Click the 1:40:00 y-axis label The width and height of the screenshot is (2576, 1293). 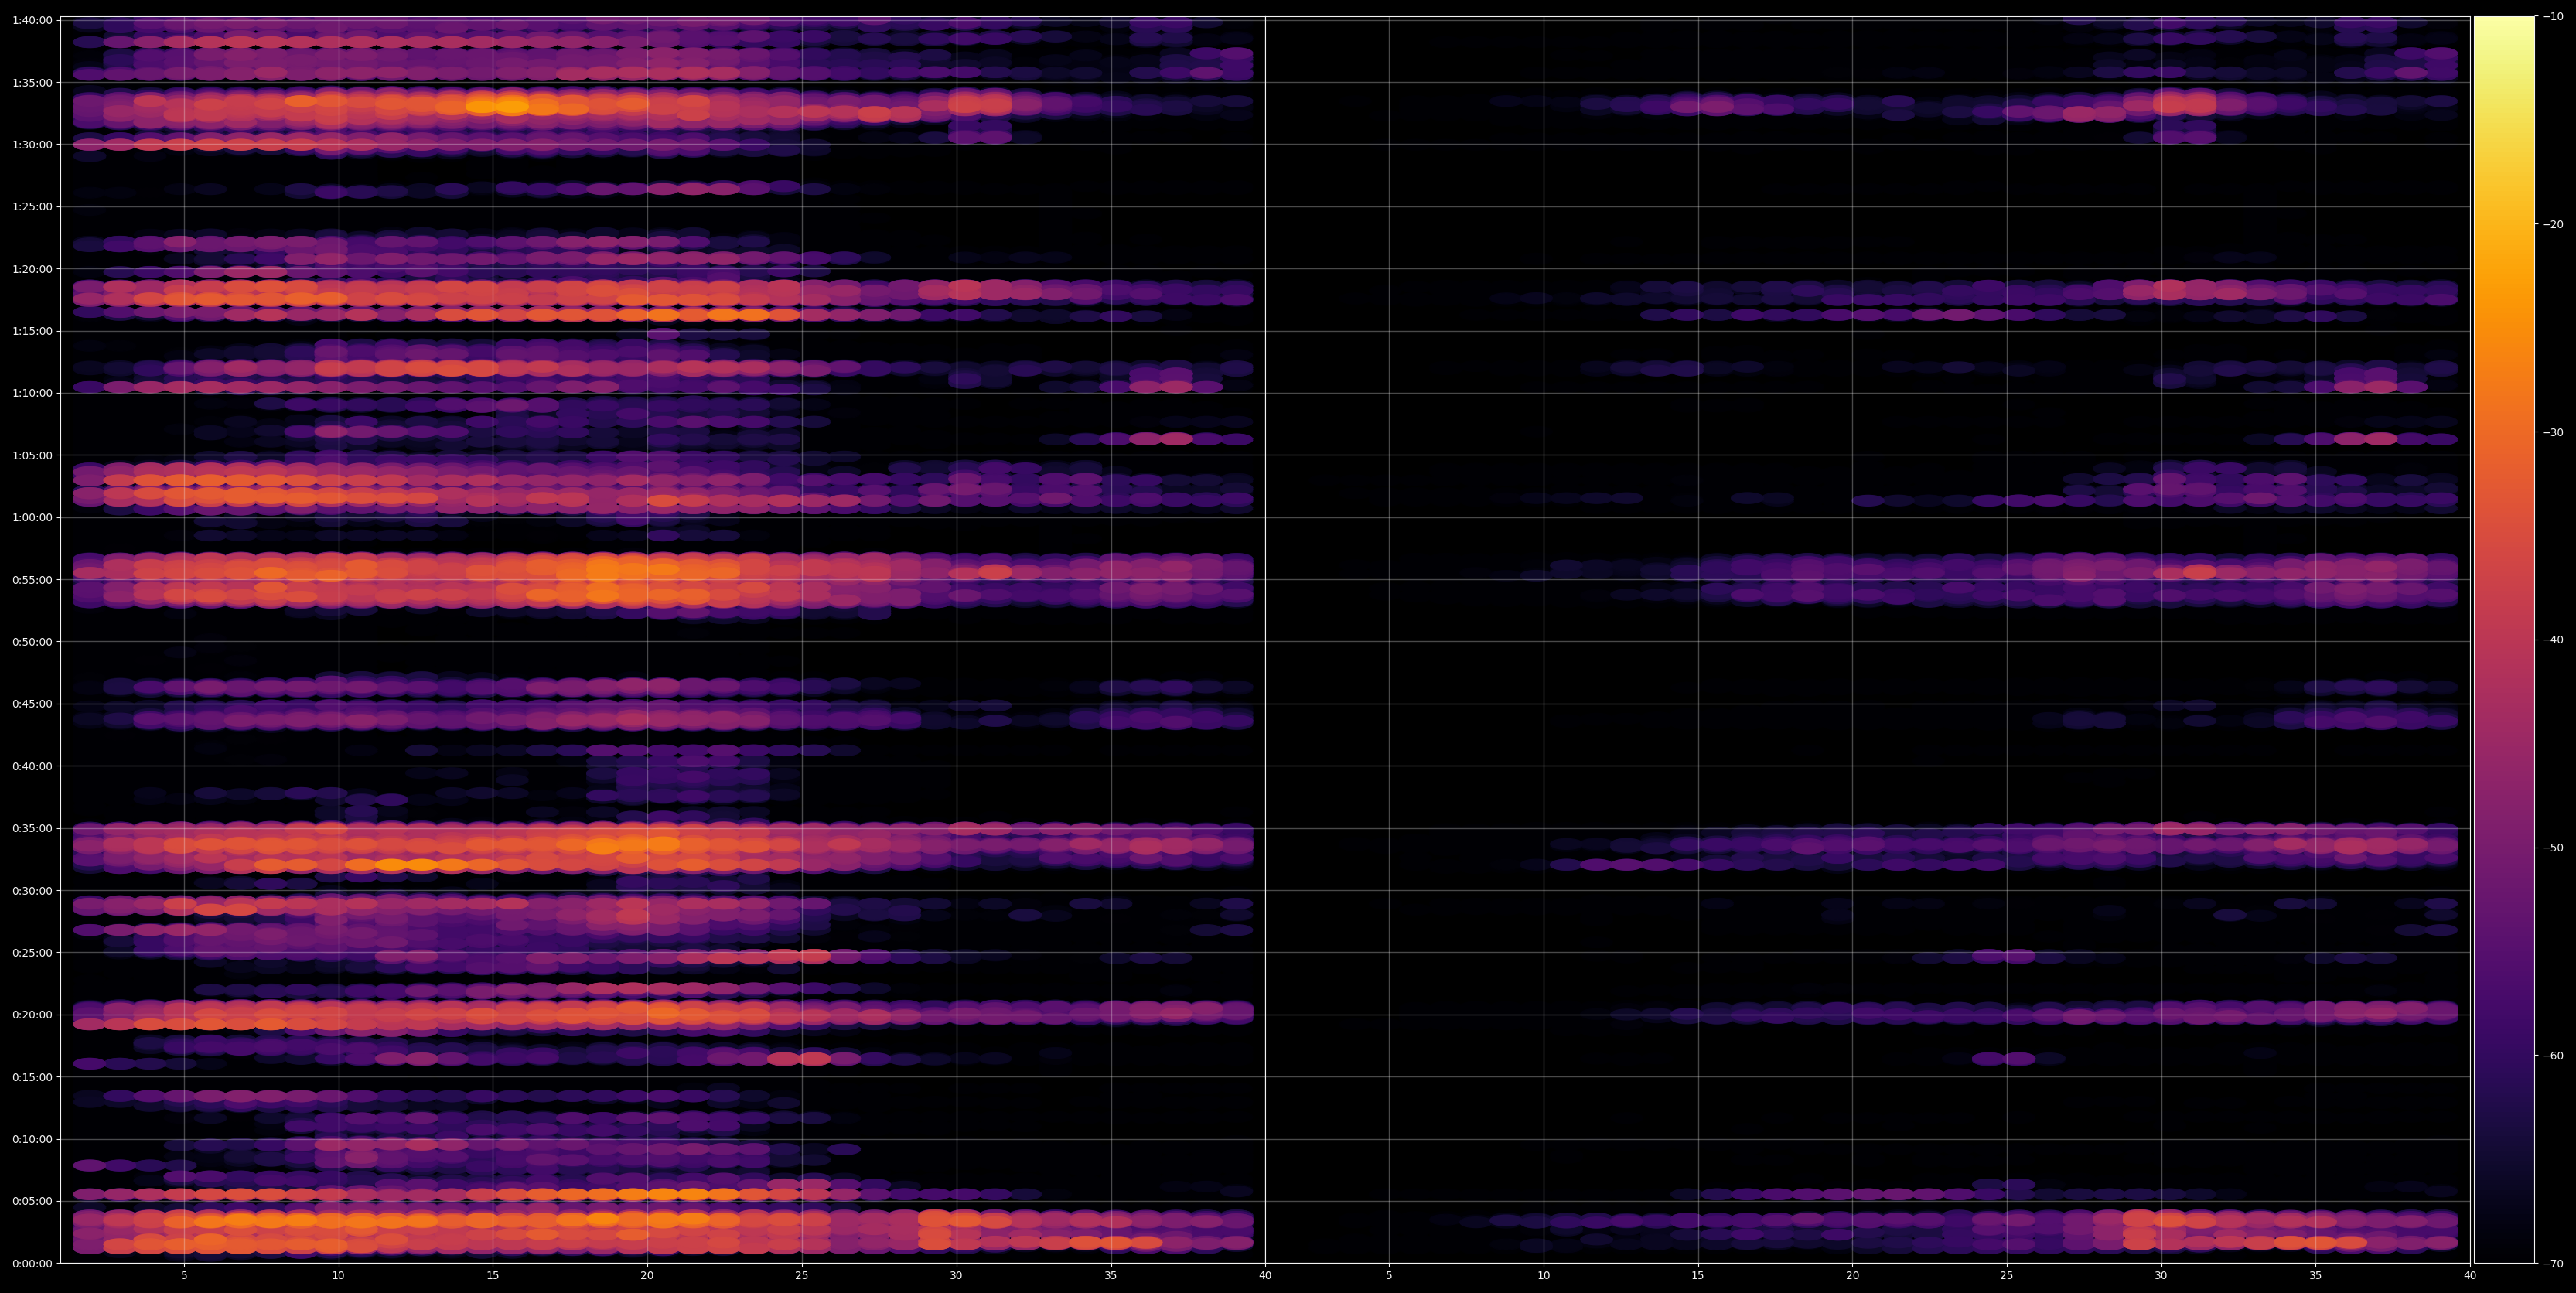[x=32, y=20]
